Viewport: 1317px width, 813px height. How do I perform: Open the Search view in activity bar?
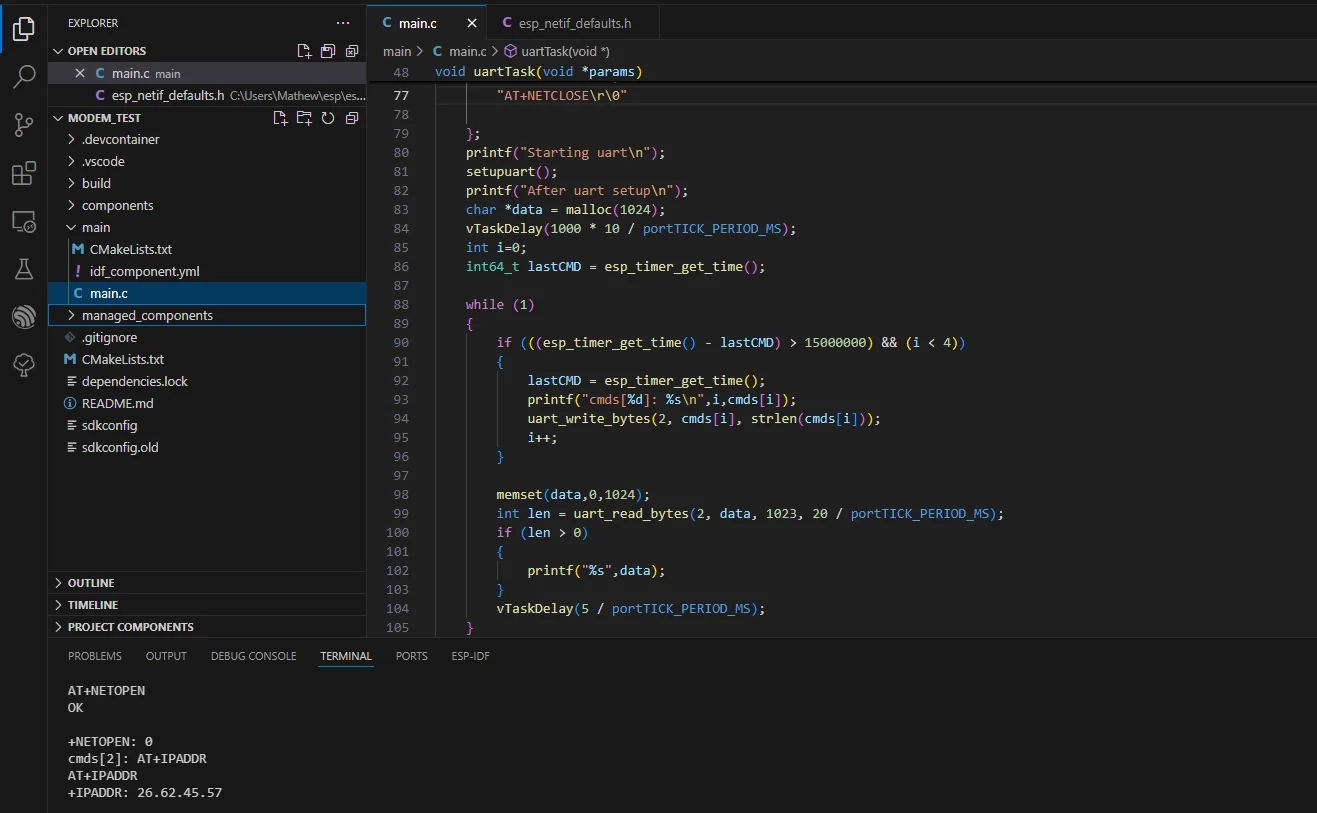point(24,77)
